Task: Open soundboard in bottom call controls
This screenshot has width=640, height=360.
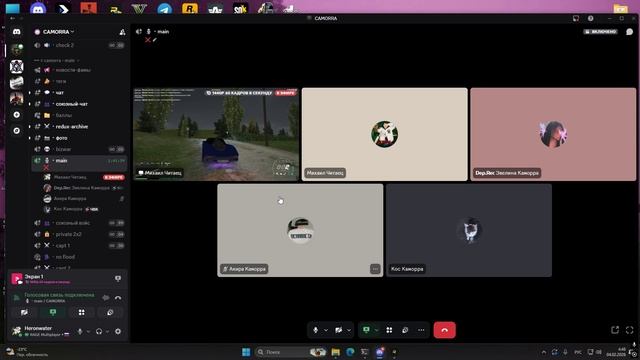Action: (405, 330)
